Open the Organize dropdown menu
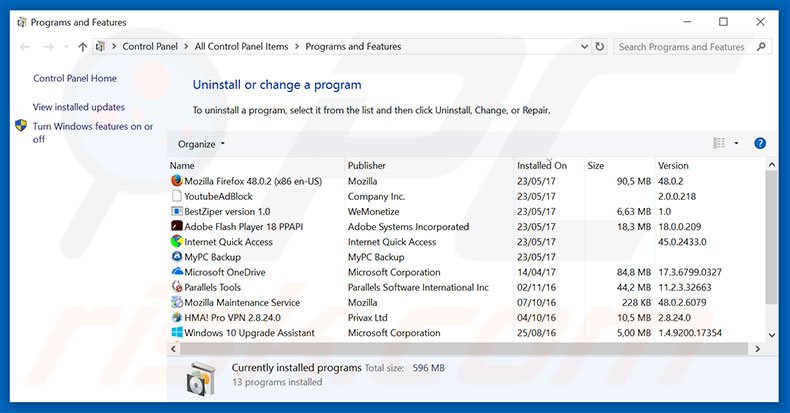Viewport: 790px width, 413px height. point(202,144)
